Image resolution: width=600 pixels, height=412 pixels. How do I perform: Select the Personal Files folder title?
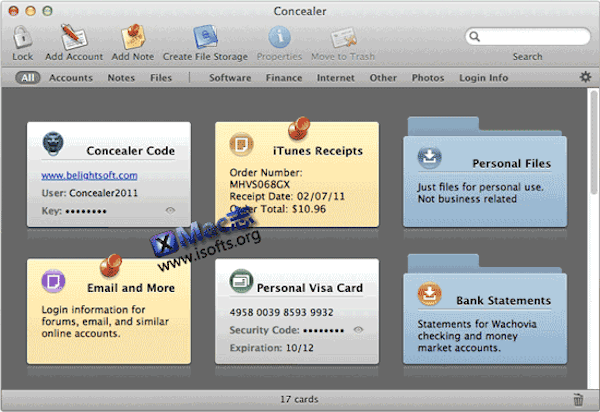[x=512, y=164]
